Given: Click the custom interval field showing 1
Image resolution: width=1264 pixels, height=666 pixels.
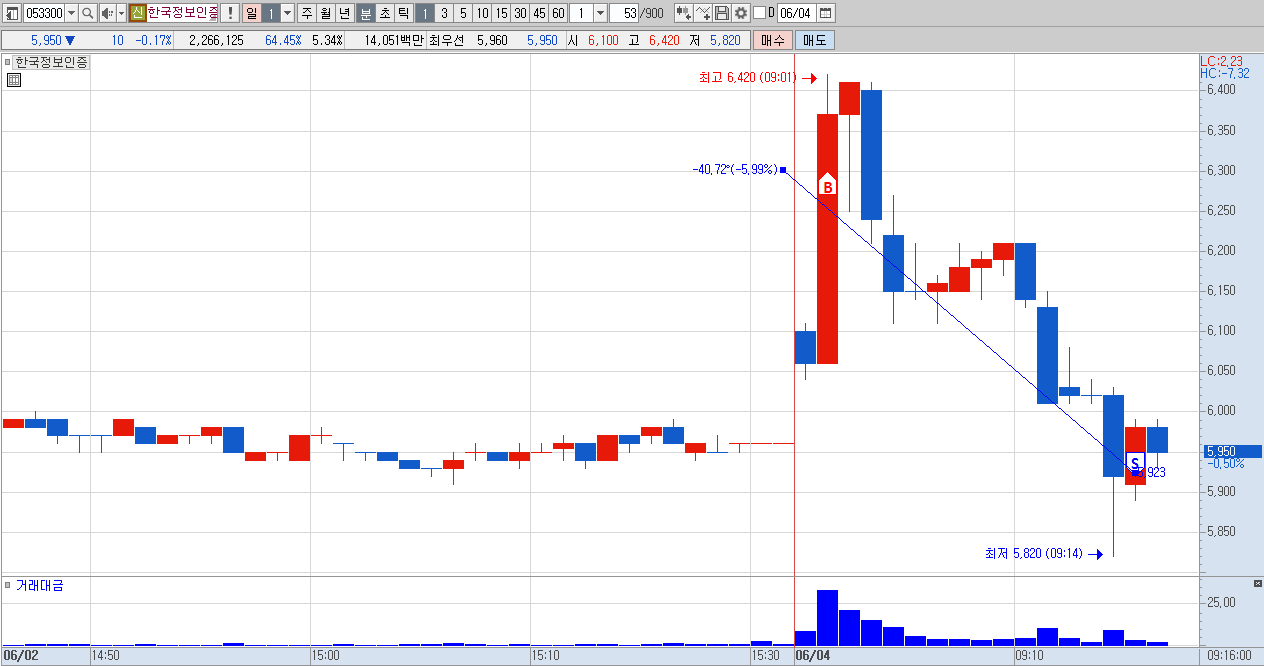Looking at the screenshot, I should (580, 13).
